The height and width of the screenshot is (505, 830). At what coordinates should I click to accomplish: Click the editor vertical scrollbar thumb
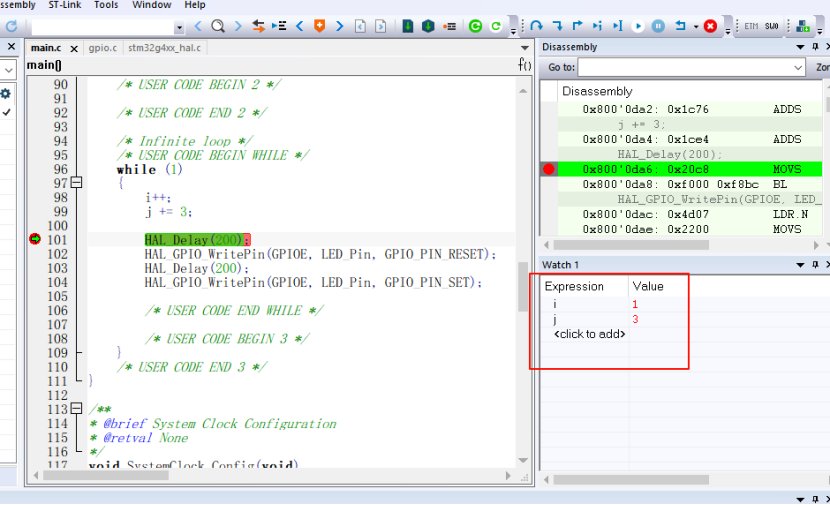tap(523, 286)
